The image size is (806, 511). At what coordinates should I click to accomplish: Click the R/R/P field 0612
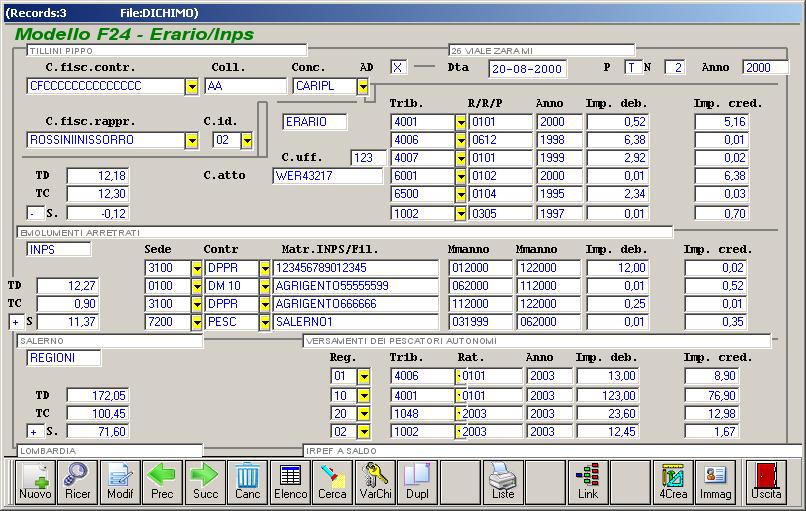pos(501,140)
